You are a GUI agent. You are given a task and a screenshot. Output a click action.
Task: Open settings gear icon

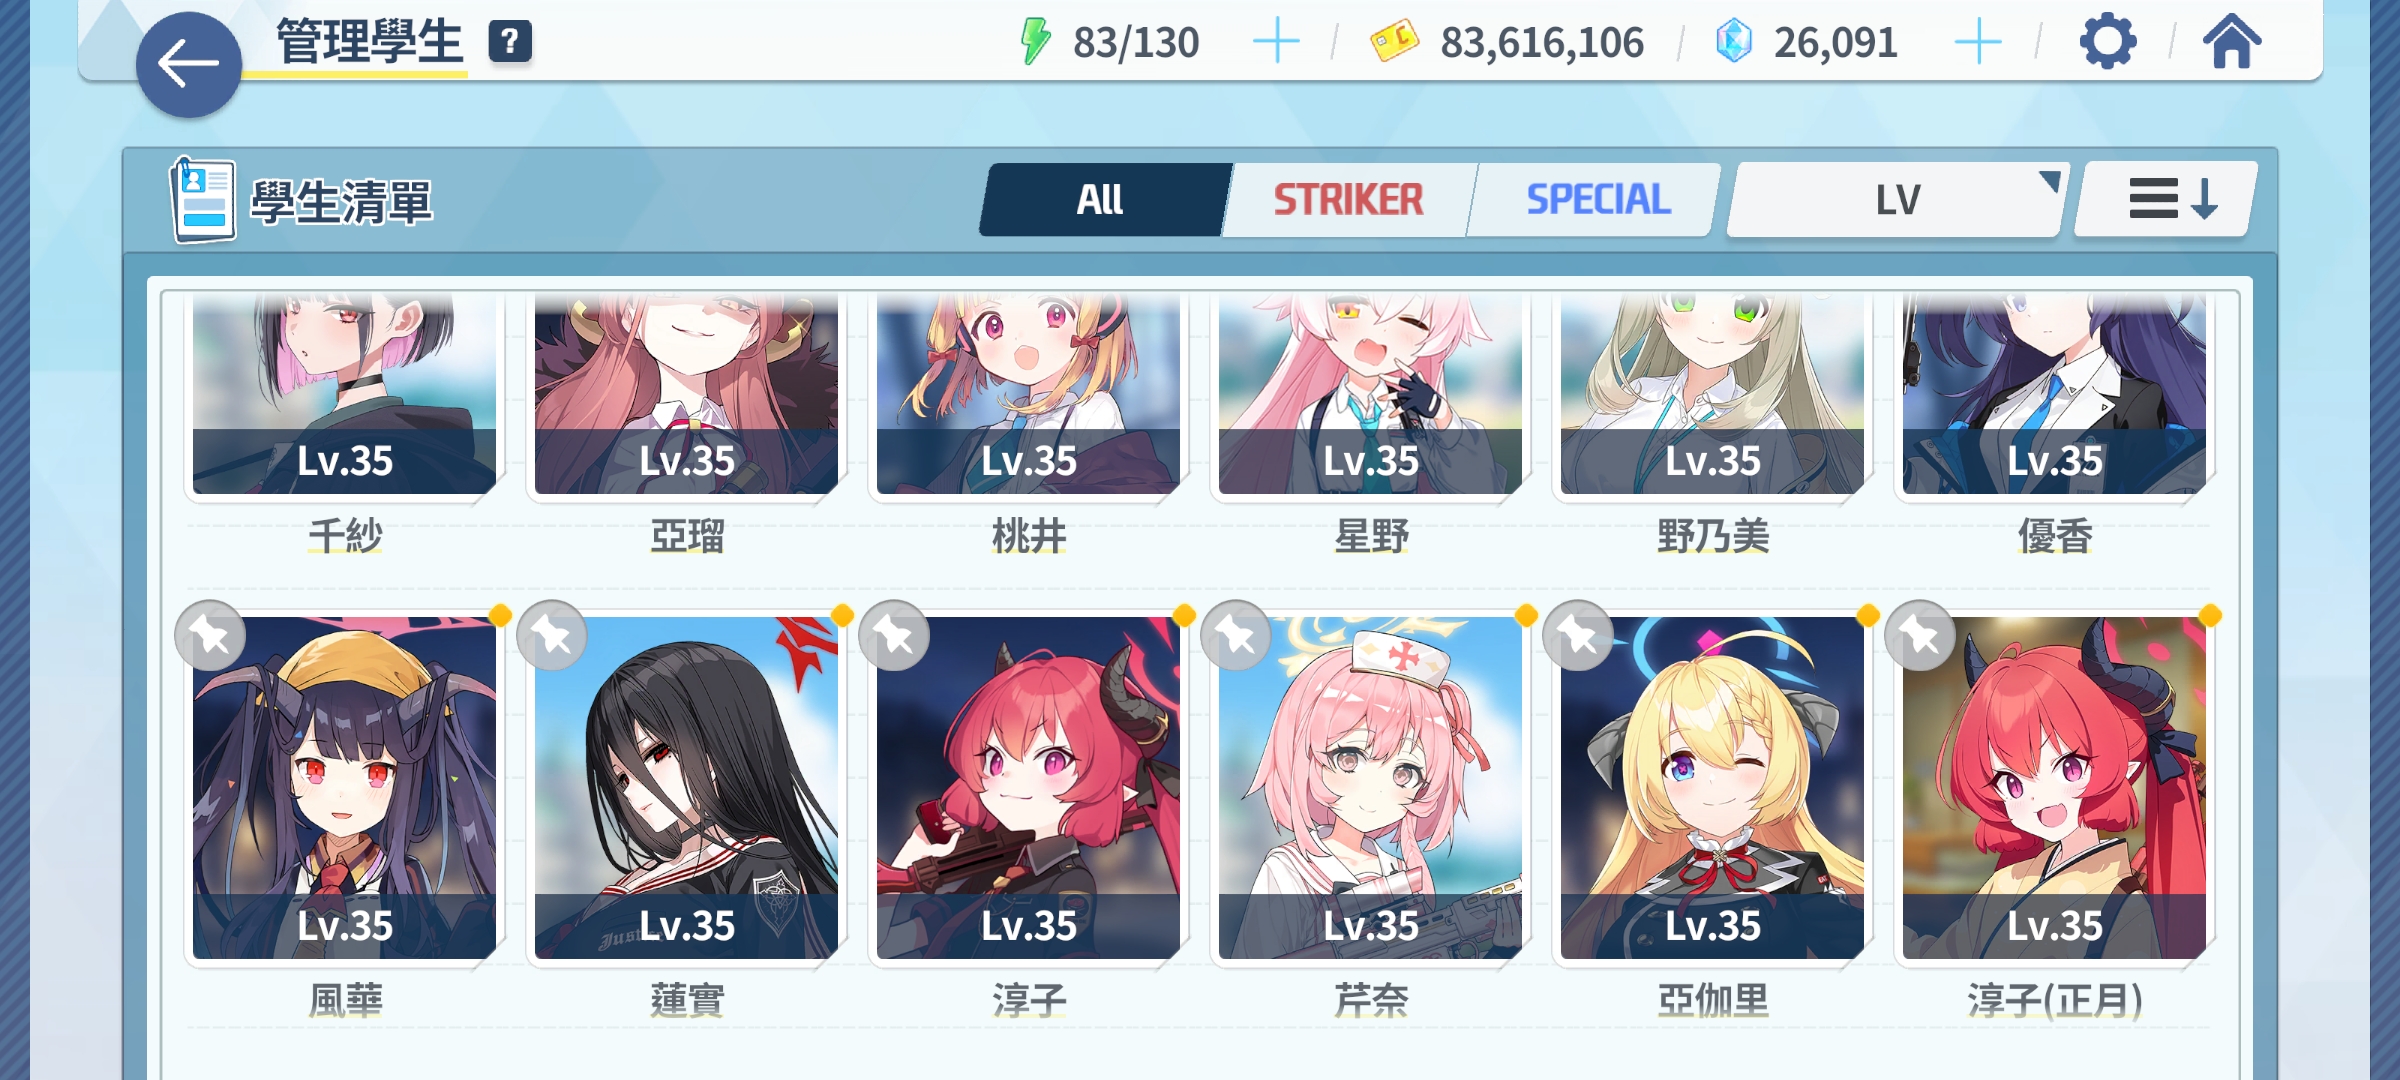2108,42
